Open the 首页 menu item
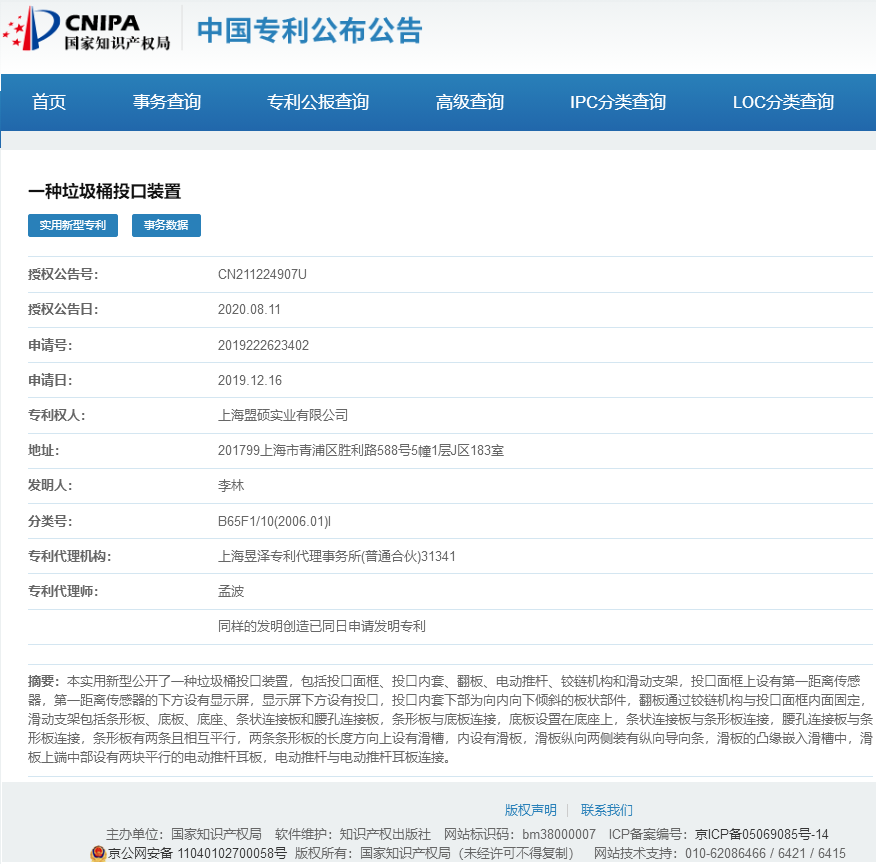Image resolution: width=876 pixels, height=866 pixels. pos(49,102)
